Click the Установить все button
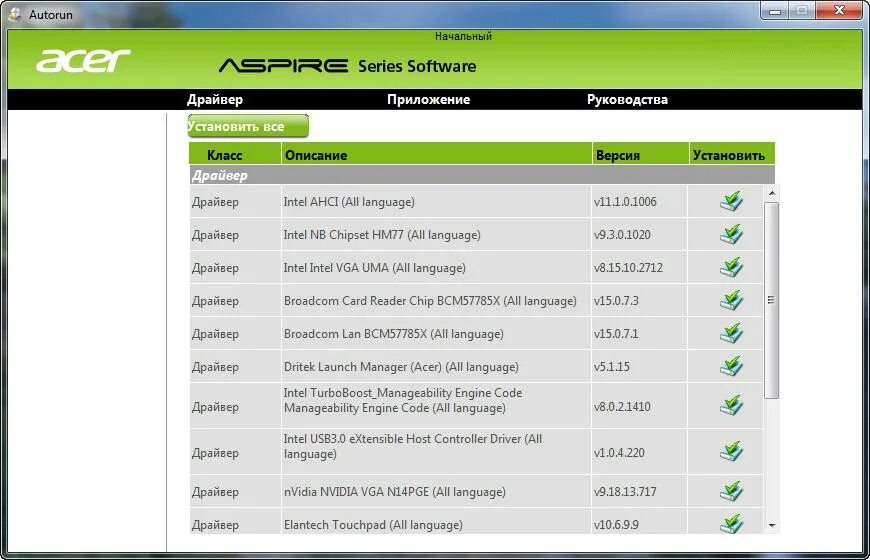This screenshot has width=870, height=560. tap(248, 126)
